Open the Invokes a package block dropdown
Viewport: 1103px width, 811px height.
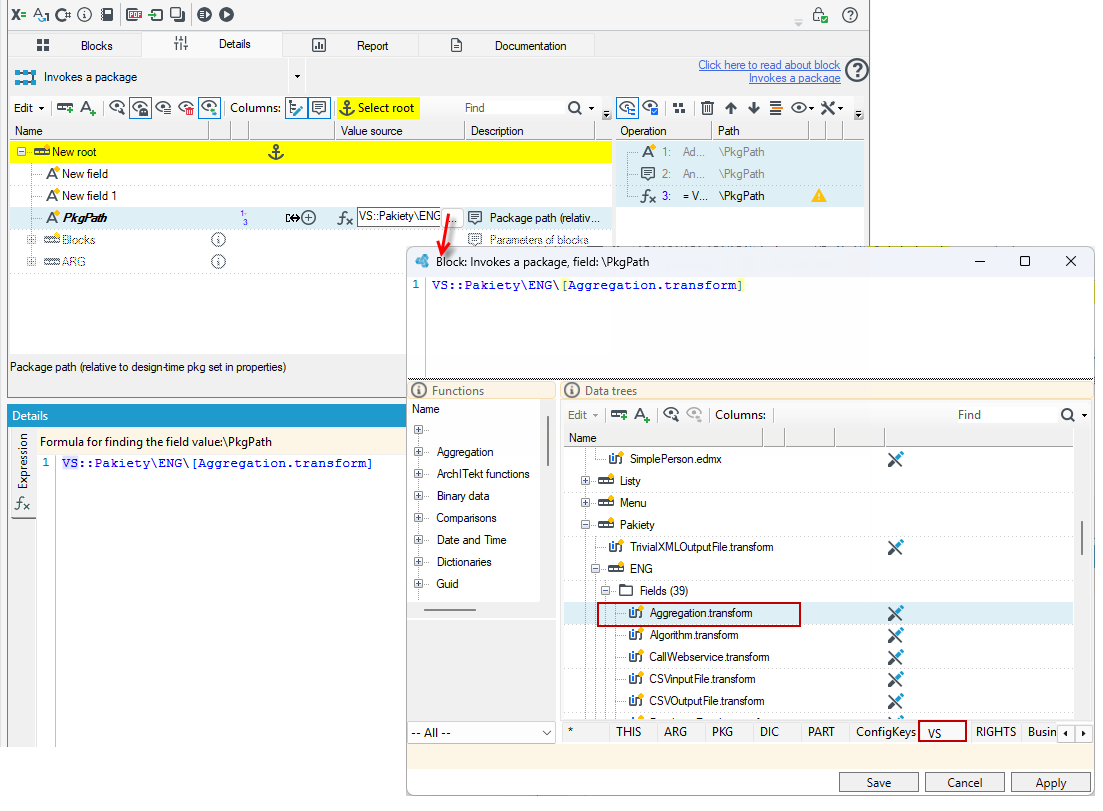298,77
